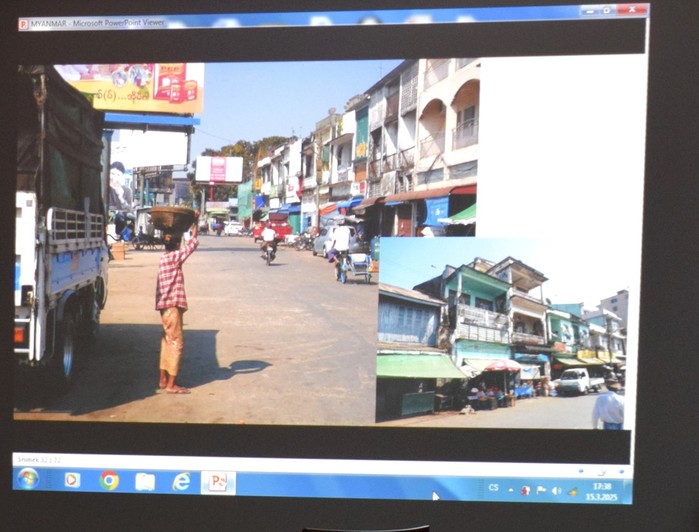Click the inset photo of teal buildings

502,333
